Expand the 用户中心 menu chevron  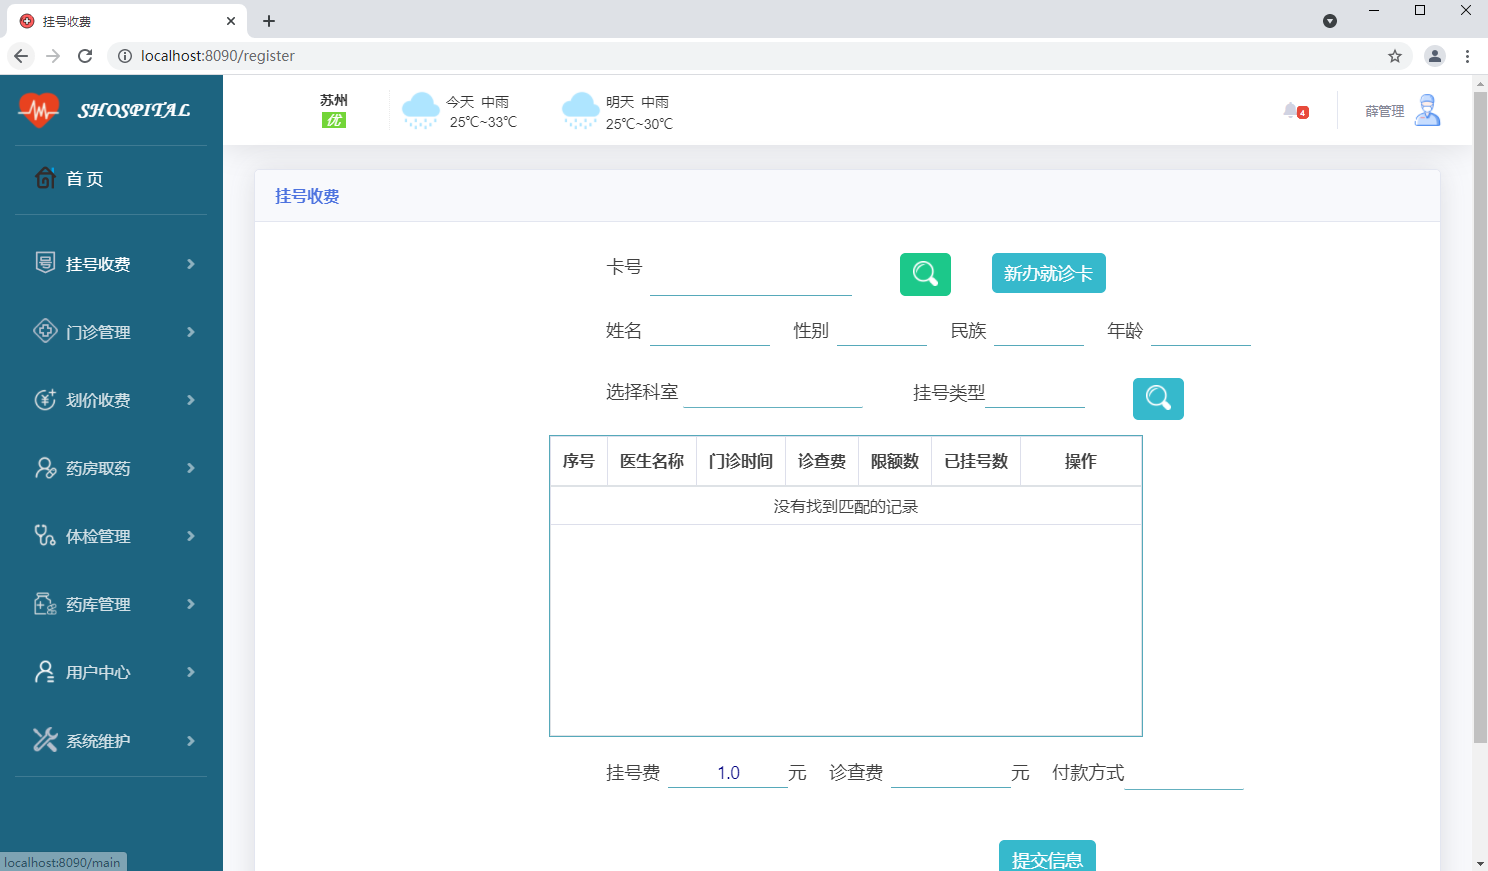click(x=190, y=672)
